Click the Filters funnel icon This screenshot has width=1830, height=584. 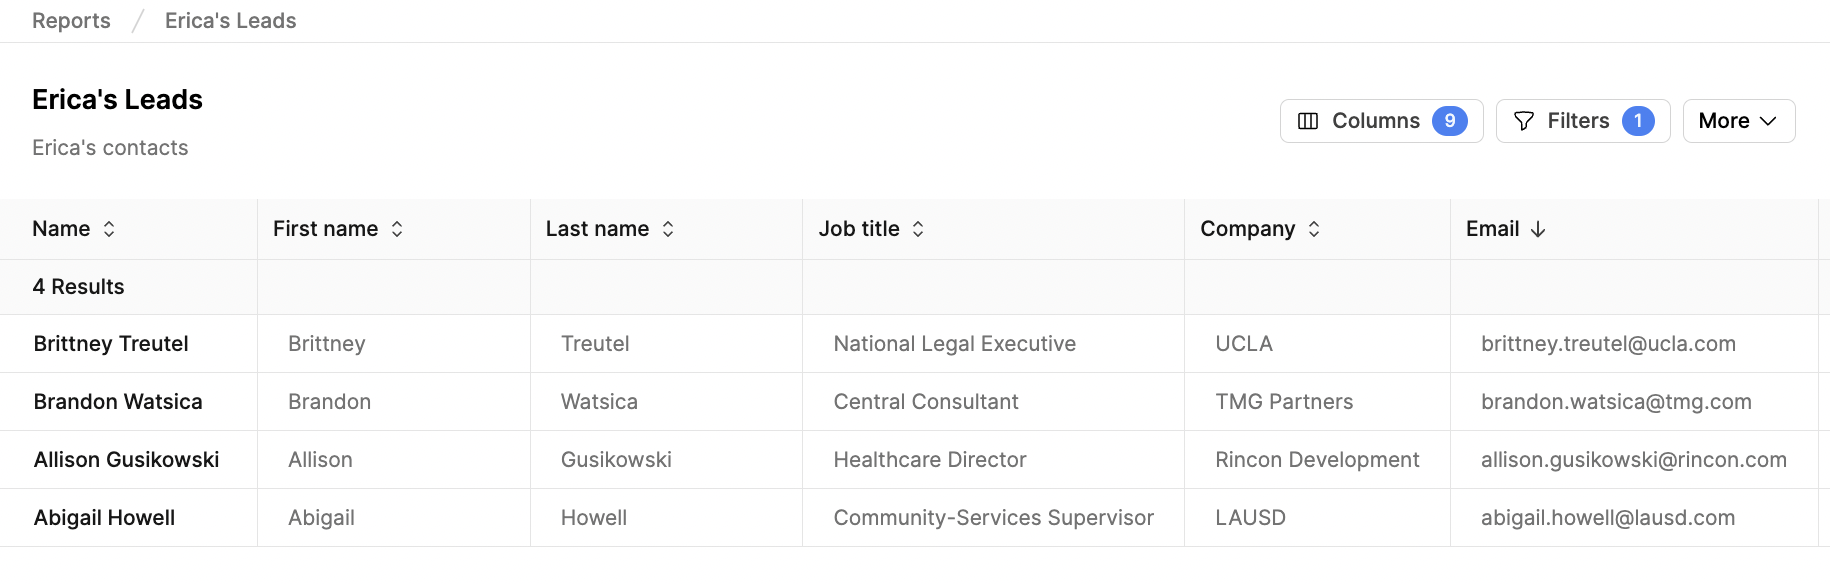point(1524,121)
